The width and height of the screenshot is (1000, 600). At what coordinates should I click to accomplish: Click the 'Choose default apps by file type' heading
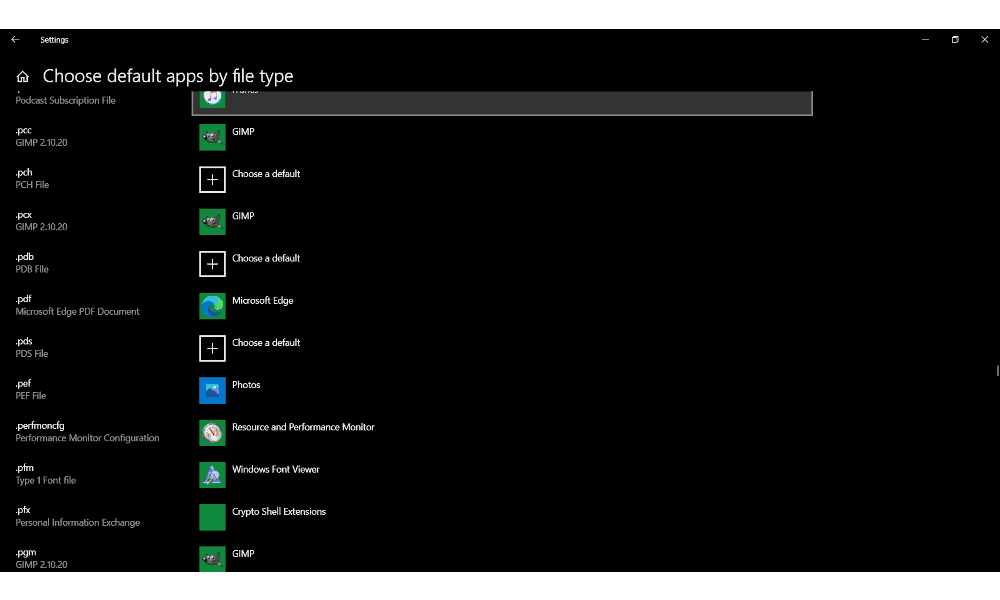click(x=168, y=77)
